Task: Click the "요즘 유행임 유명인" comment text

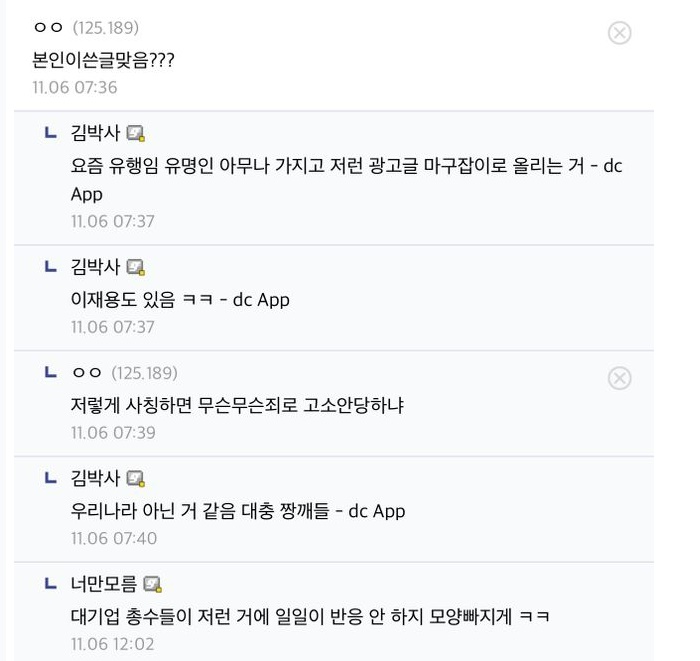Action: coord(346,166)
